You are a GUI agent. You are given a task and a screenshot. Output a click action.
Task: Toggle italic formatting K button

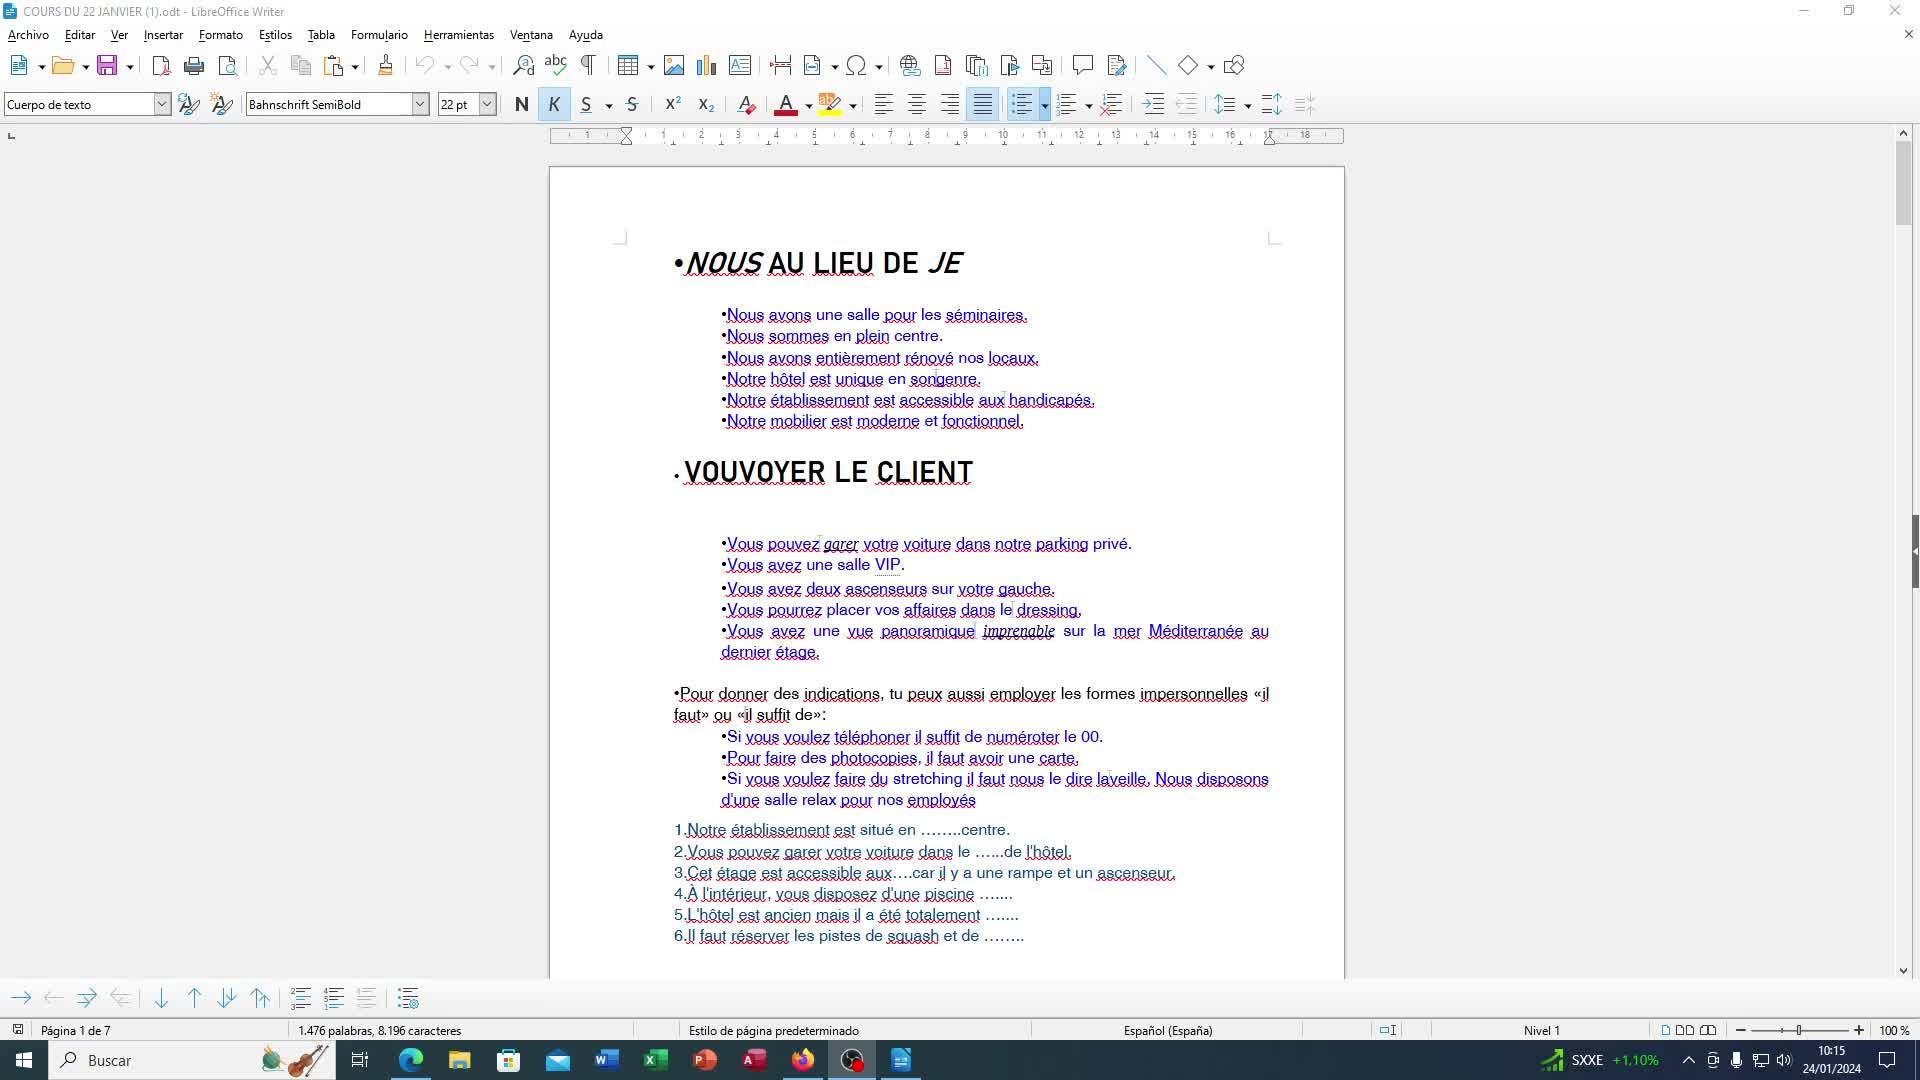coord(554,104)
